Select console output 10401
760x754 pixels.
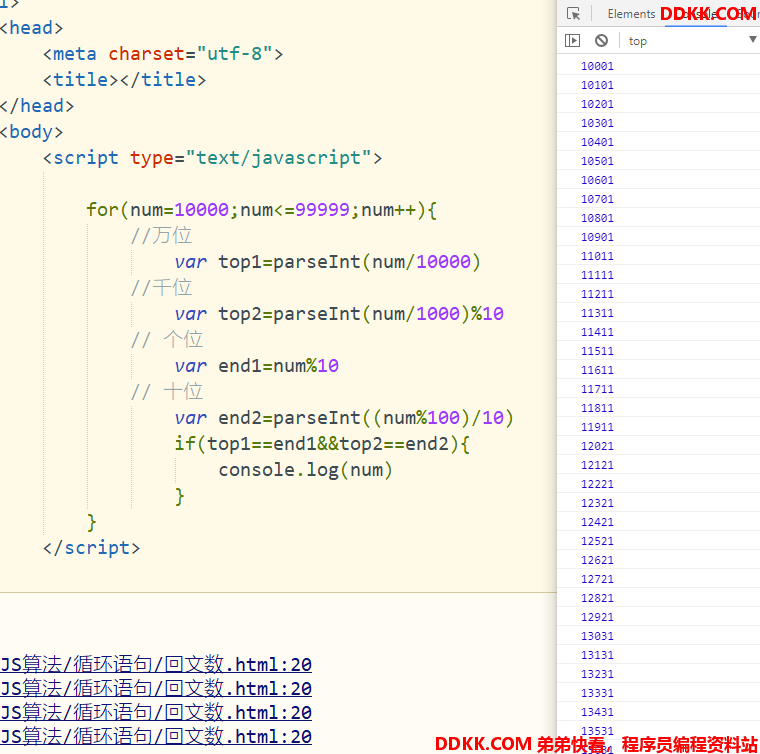click(597, 142)
